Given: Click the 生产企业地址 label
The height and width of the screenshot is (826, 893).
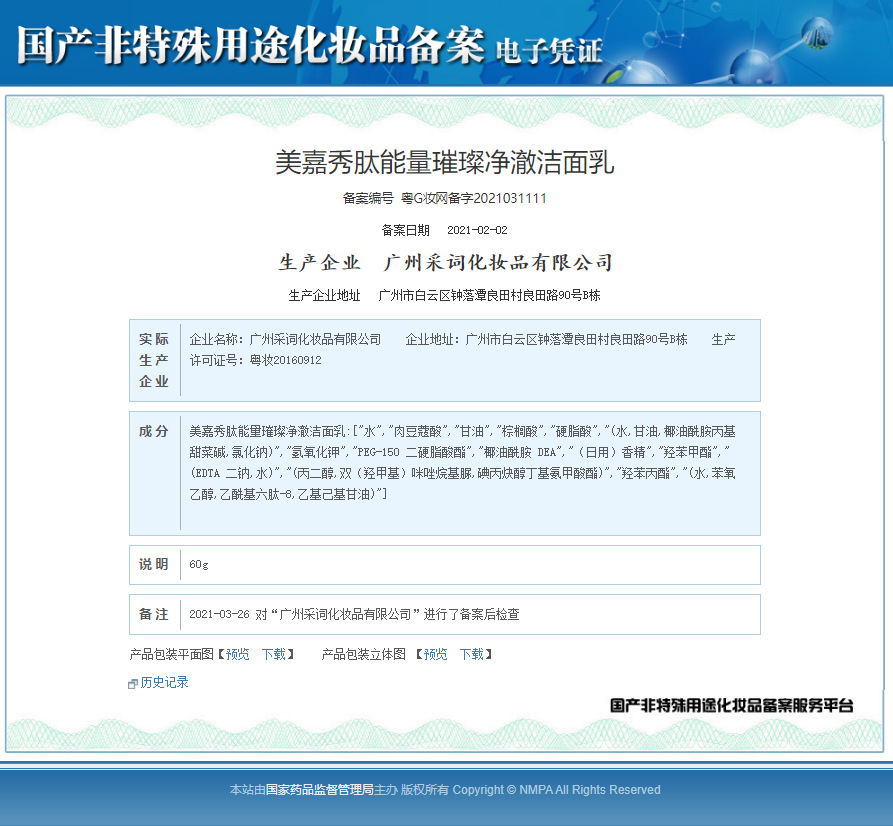Looking at the screenshot, I should [325, 295].
